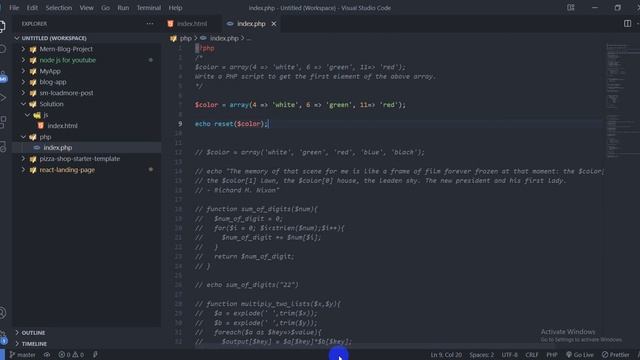Click the $color array declaration line

pos(300,105)
